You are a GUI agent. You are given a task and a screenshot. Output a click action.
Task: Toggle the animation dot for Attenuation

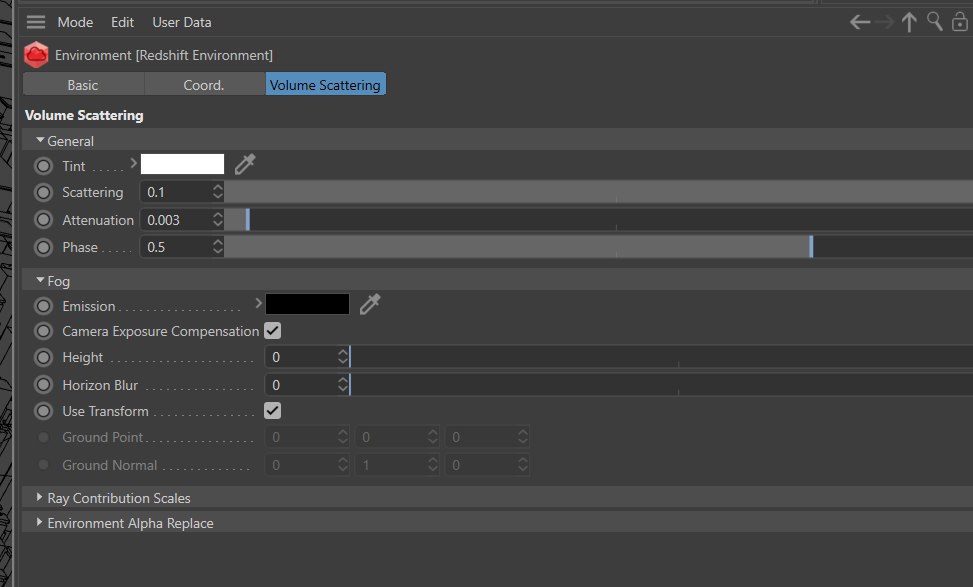point(43,220)
